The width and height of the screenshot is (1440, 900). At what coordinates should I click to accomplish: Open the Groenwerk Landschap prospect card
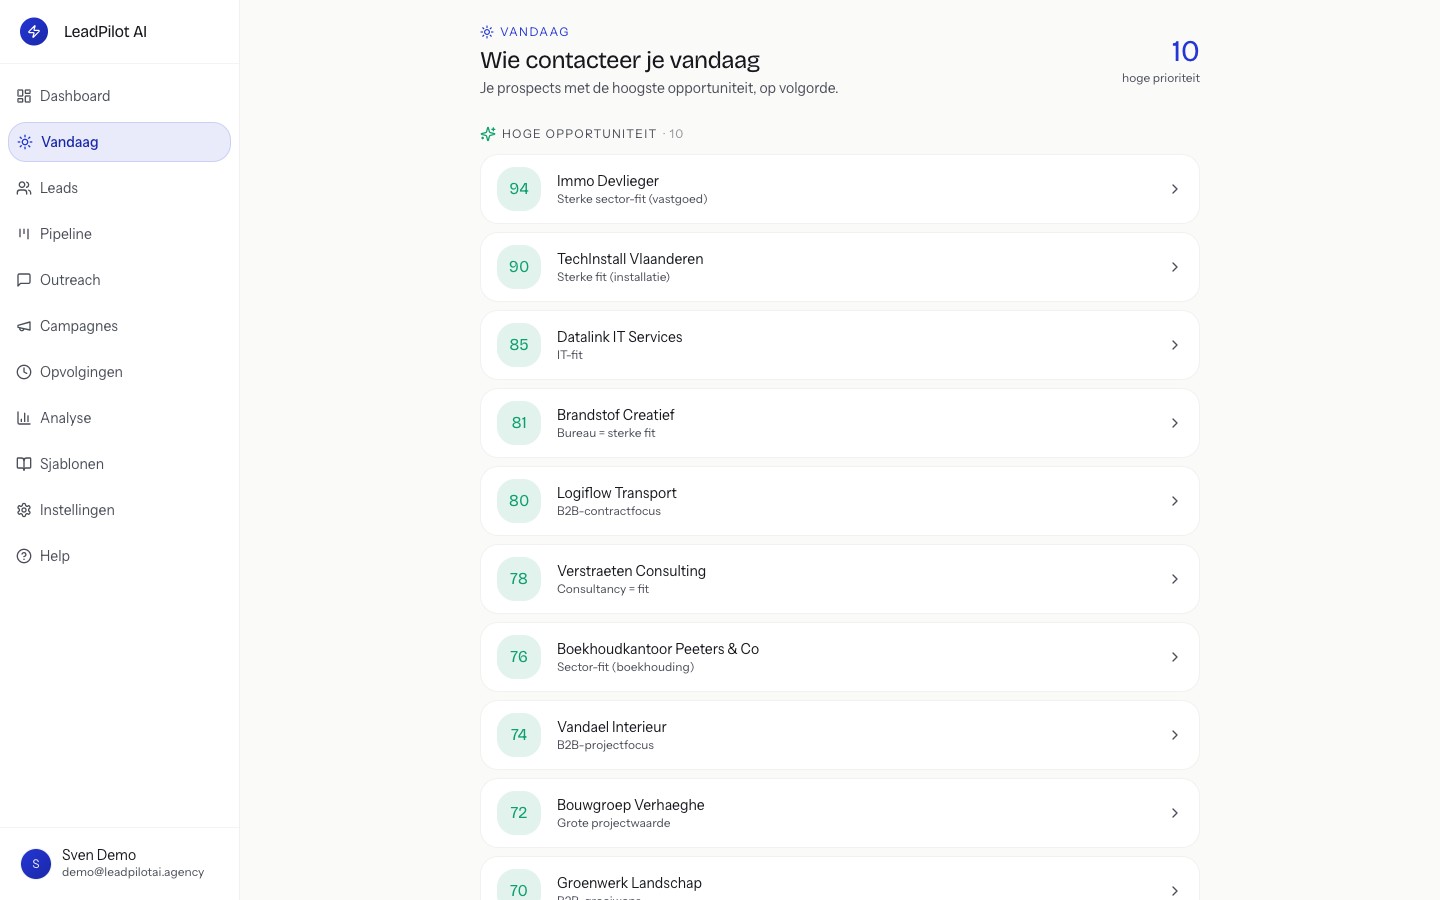(840, 878)
